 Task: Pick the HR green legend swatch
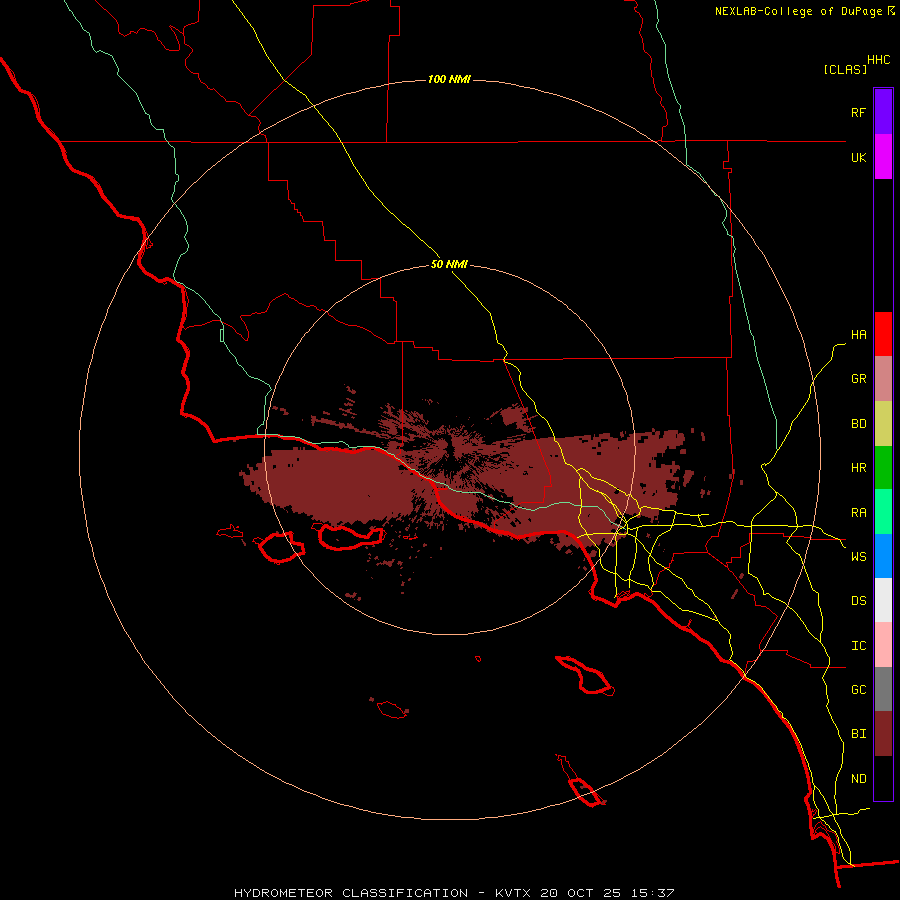(x=883, y=467)
